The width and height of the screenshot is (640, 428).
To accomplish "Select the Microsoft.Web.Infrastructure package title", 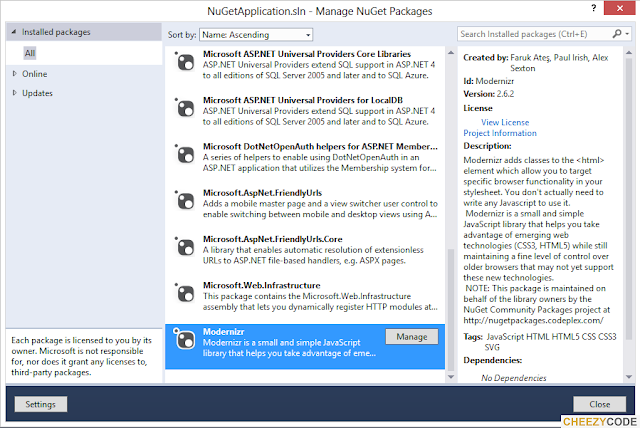I will (x=262, y=285).
